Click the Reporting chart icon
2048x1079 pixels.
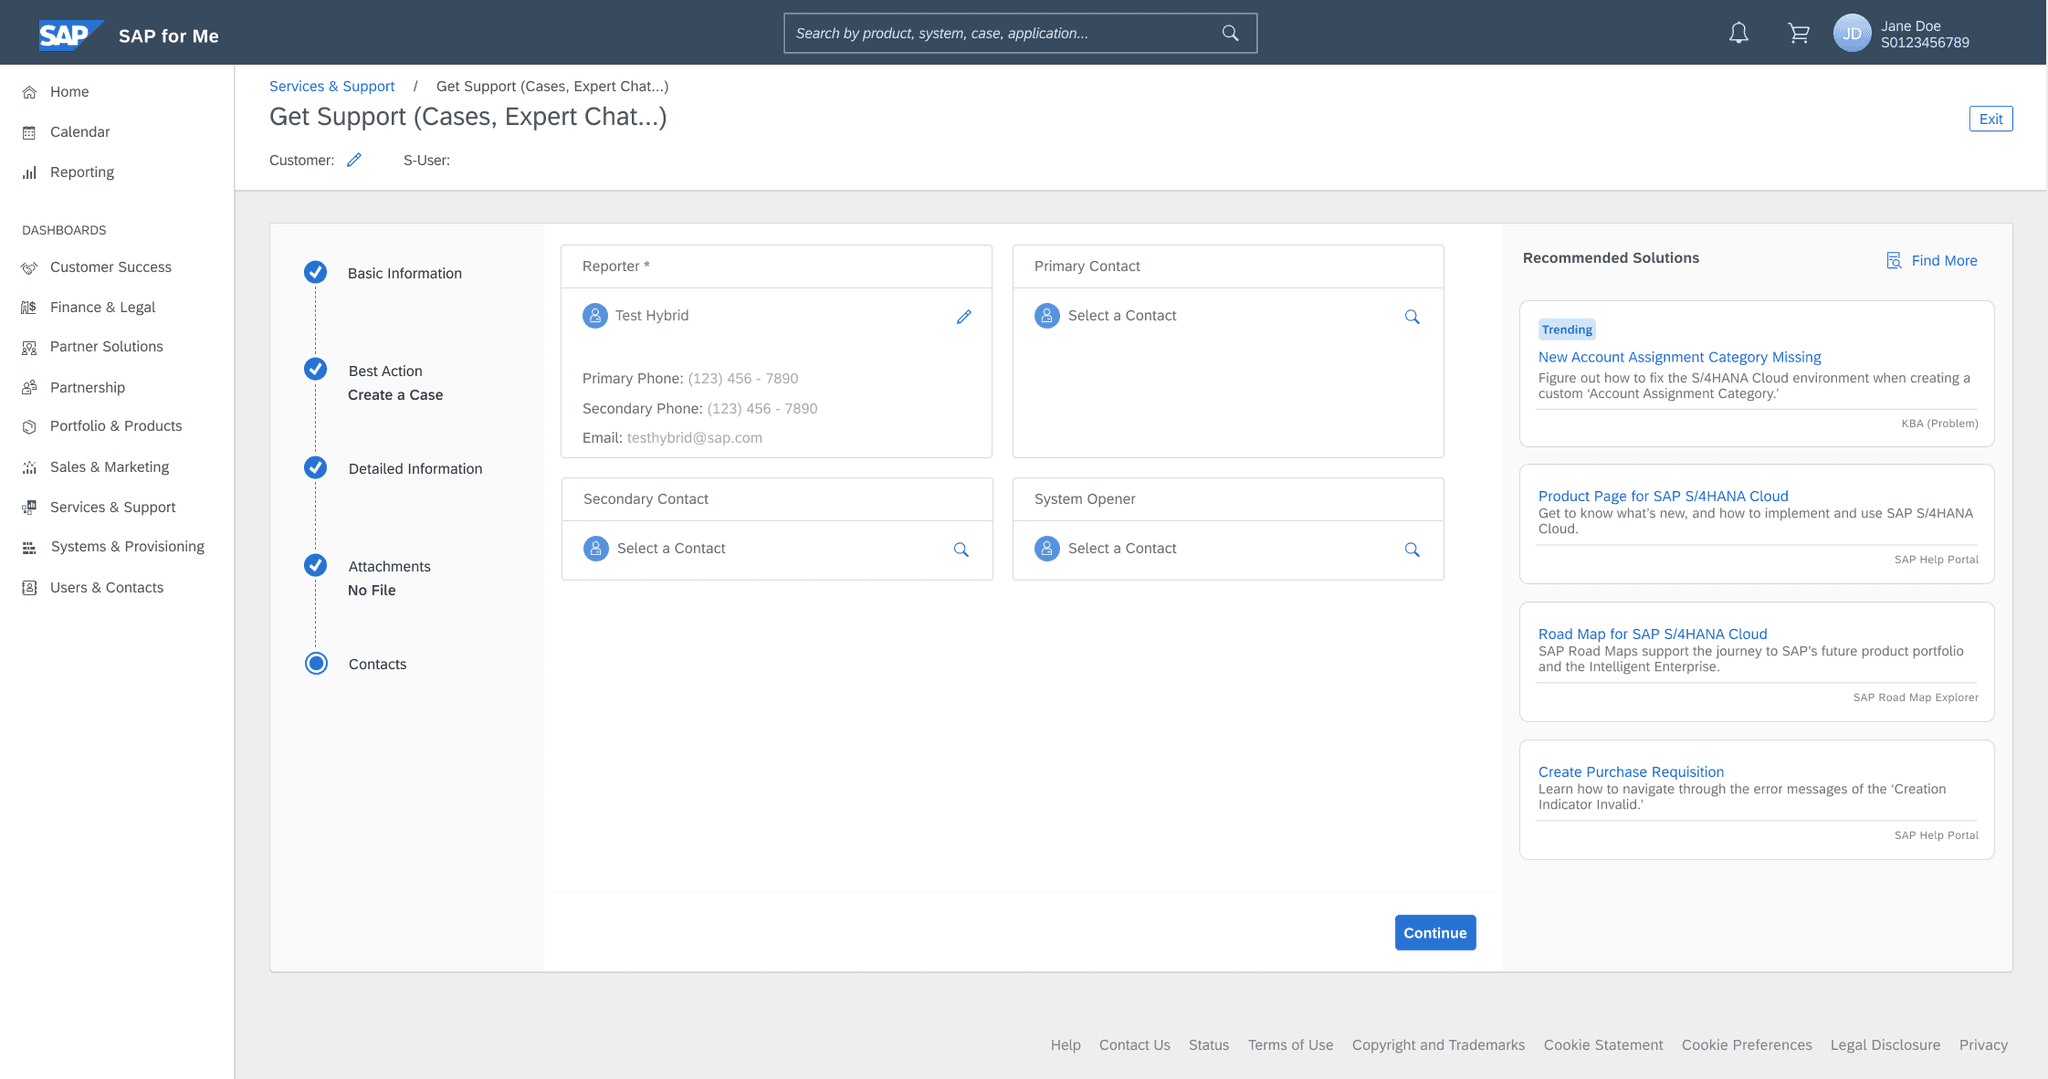(29, 172)
